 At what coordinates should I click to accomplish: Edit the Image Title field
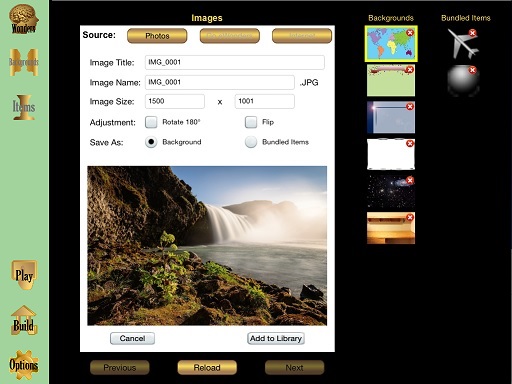pyautogui.click(x=235, y=62)
